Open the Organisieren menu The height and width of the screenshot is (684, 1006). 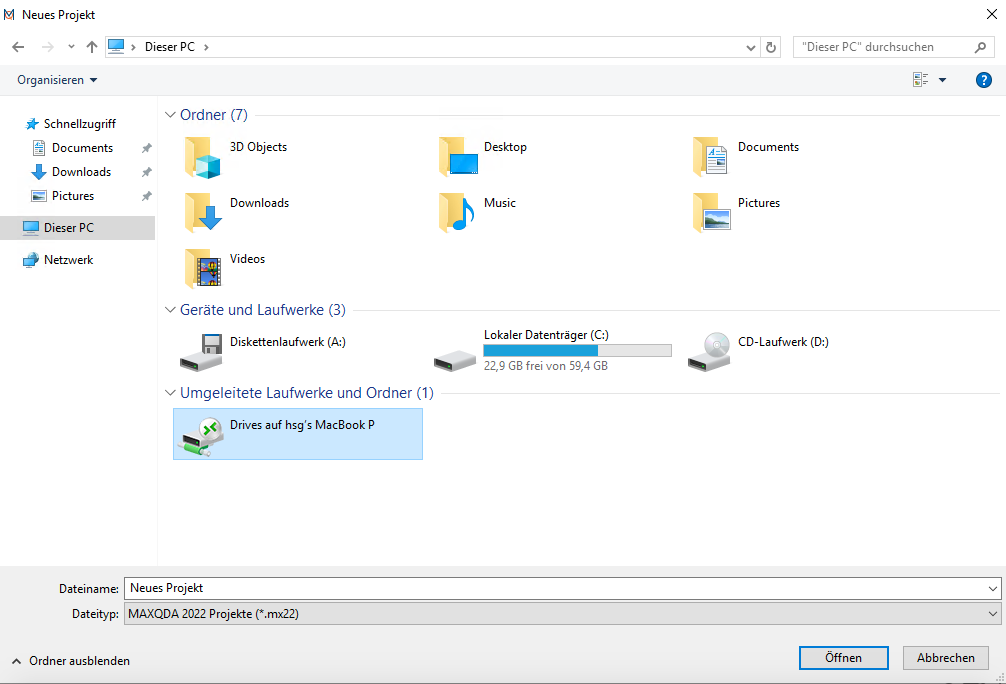[58, 80]
